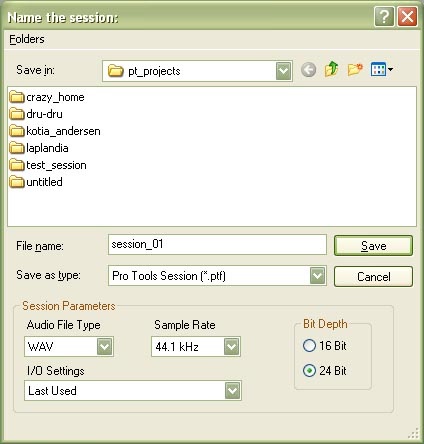The image size is (424, 444).
Task: Select 16 Bit depth option
Action: pyautogui.click(x=325, y=346)
